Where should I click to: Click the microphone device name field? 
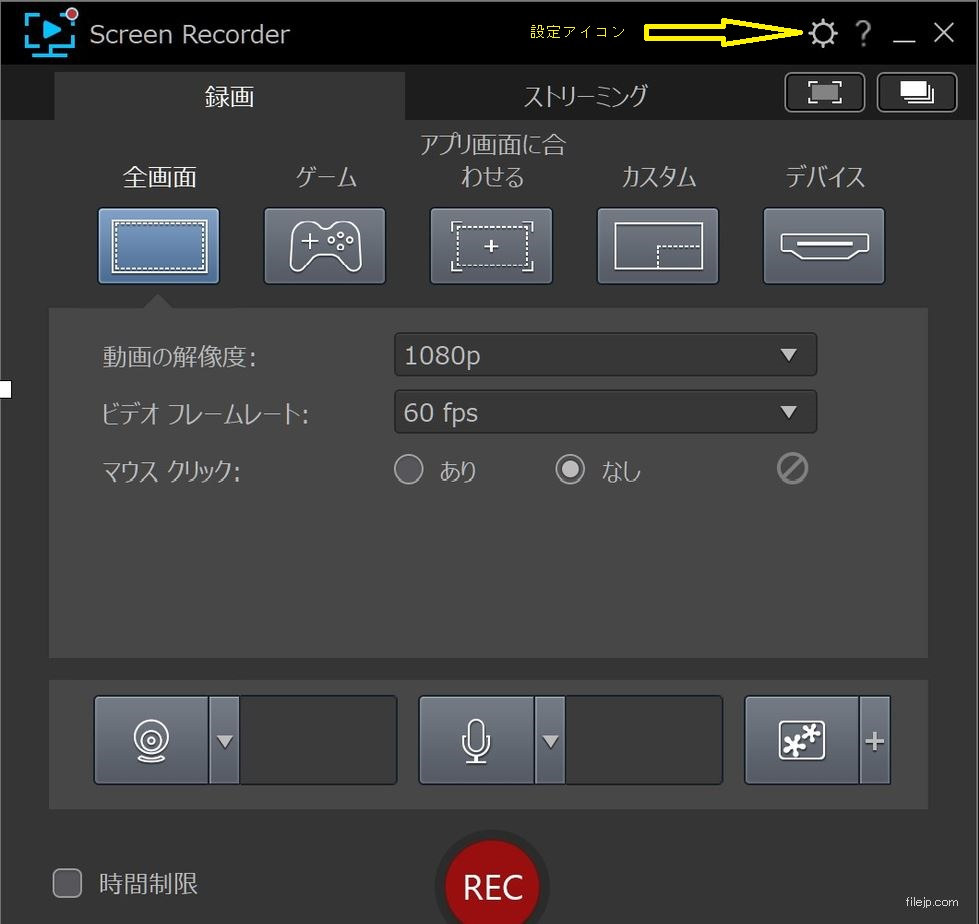[x=644, y=740]
